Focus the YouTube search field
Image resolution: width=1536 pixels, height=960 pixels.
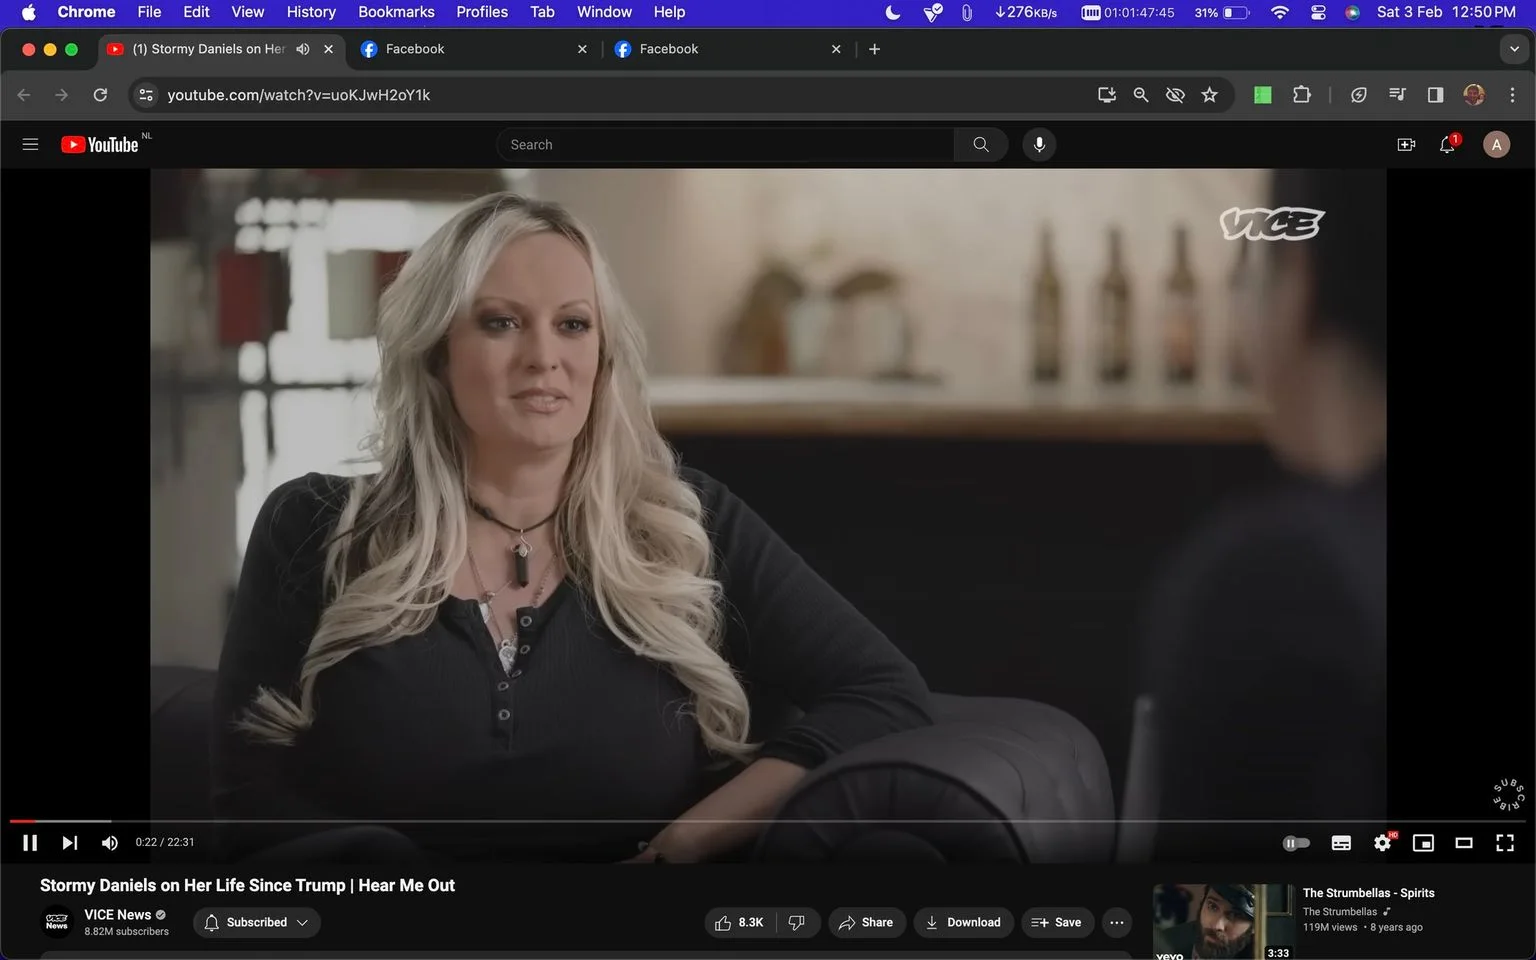pos(726,144)
